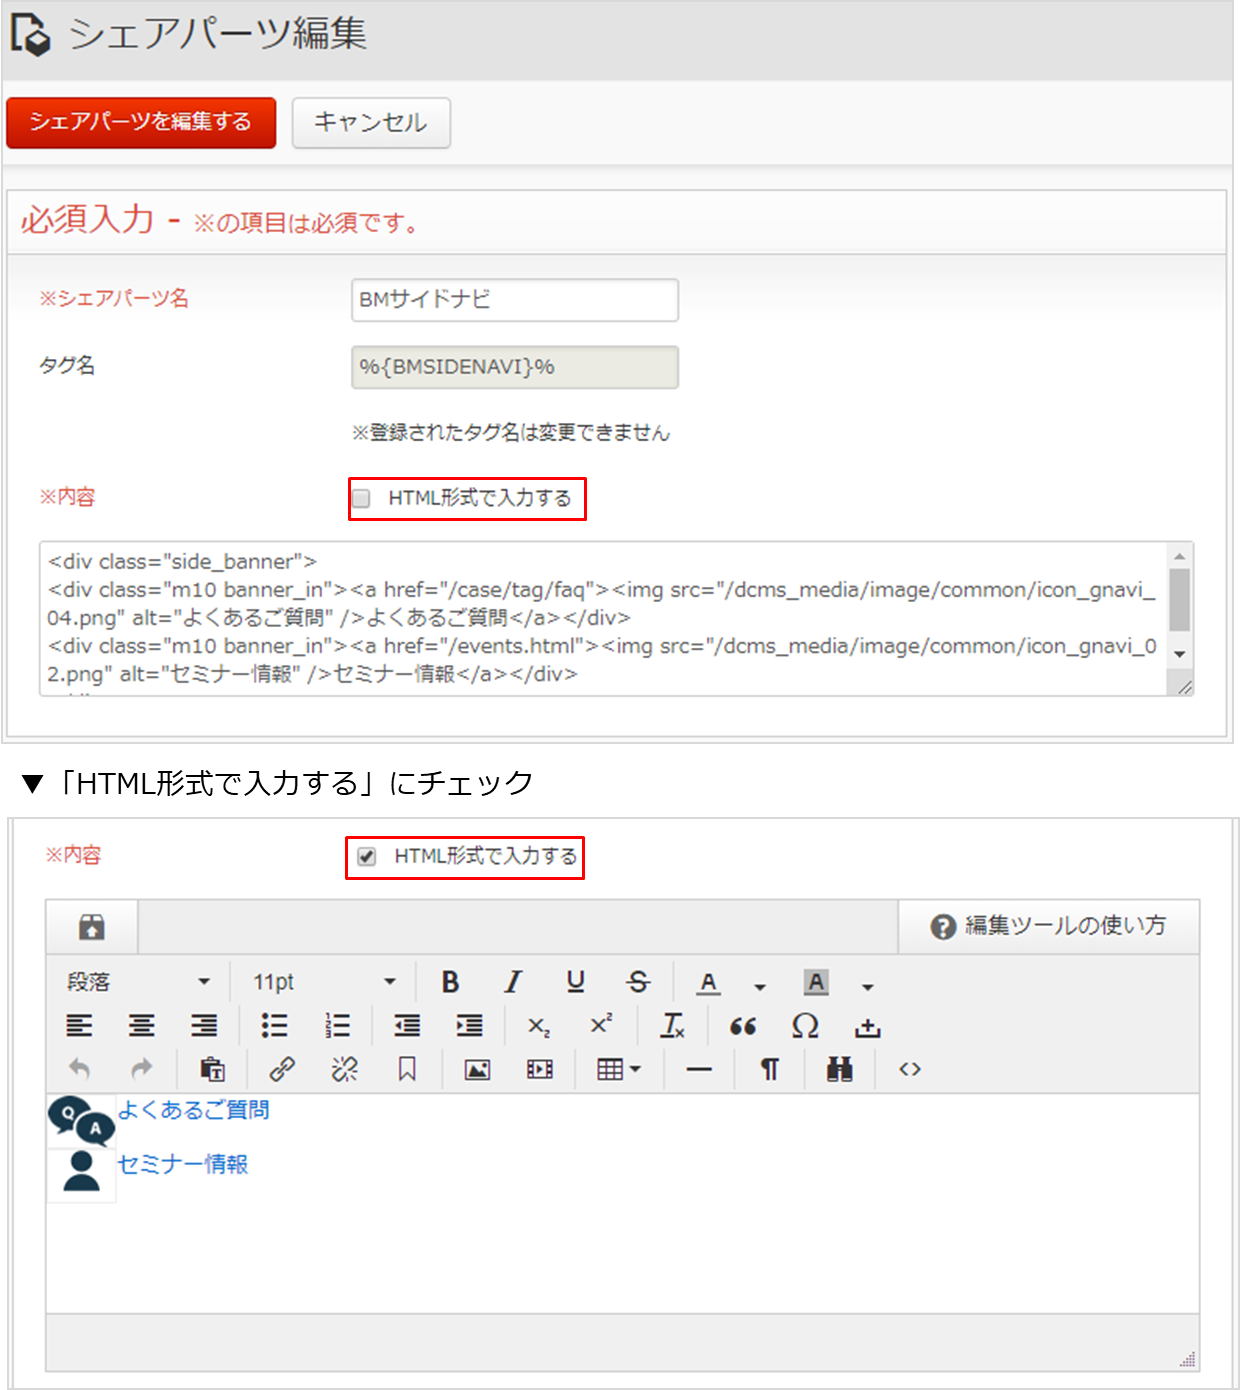This screenshot has width=1240, height=1390.
Task: Click the キャンセル button
Action: [371, 122]
